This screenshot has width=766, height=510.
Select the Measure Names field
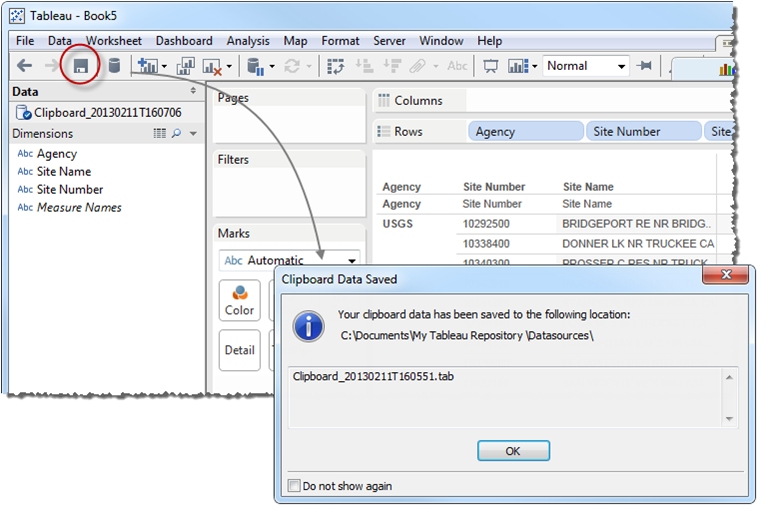tap(79, 208)
